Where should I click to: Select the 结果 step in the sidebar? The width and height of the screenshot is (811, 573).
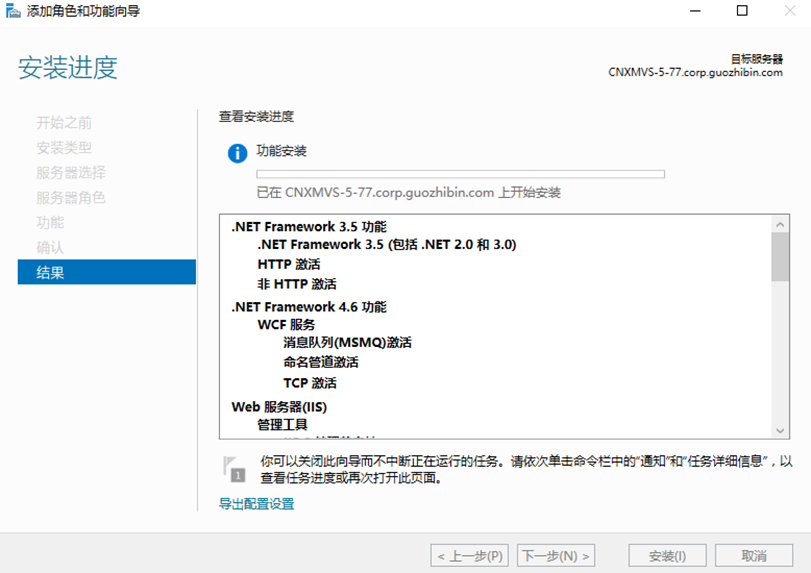(107, 272)
